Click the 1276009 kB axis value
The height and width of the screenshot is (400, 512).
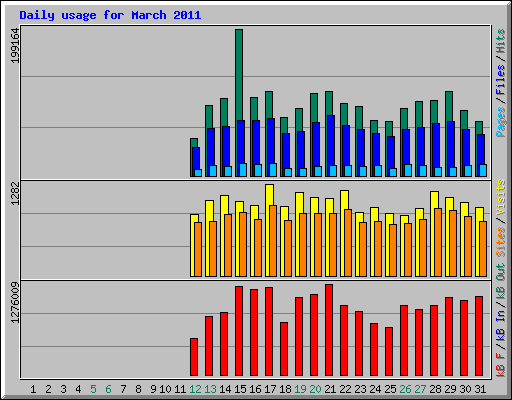15,302
